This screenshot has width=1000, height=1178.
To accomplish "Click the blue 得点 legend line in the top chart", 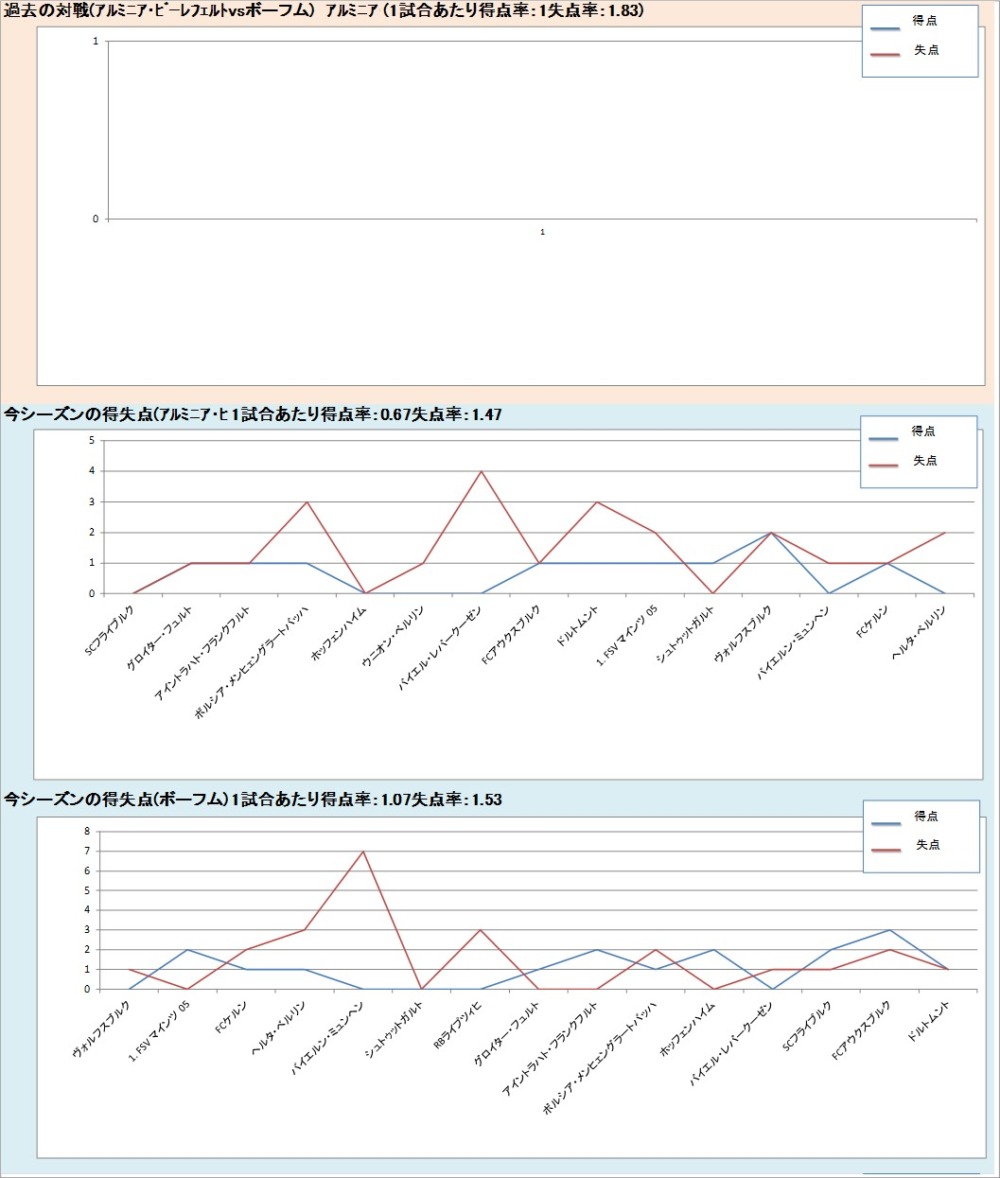I will (885, 27).
